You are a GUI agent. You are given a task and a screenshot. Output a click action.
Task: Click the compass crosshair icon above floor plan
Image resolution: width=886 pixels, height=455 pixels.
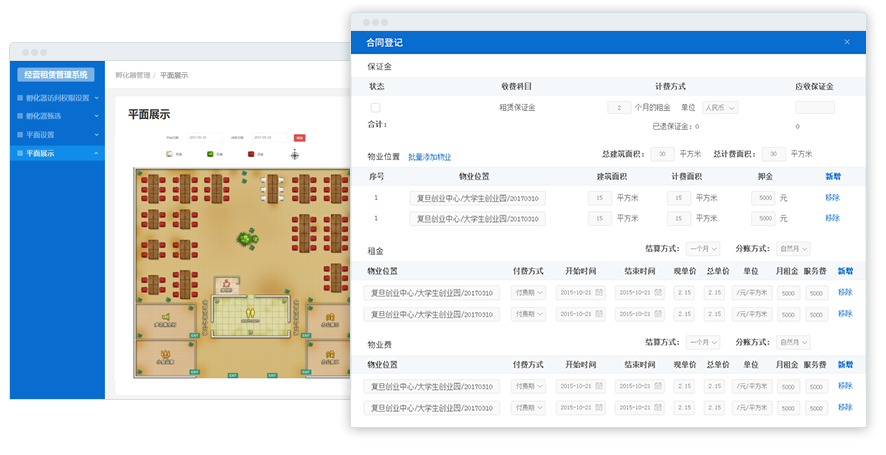point(295,155)
